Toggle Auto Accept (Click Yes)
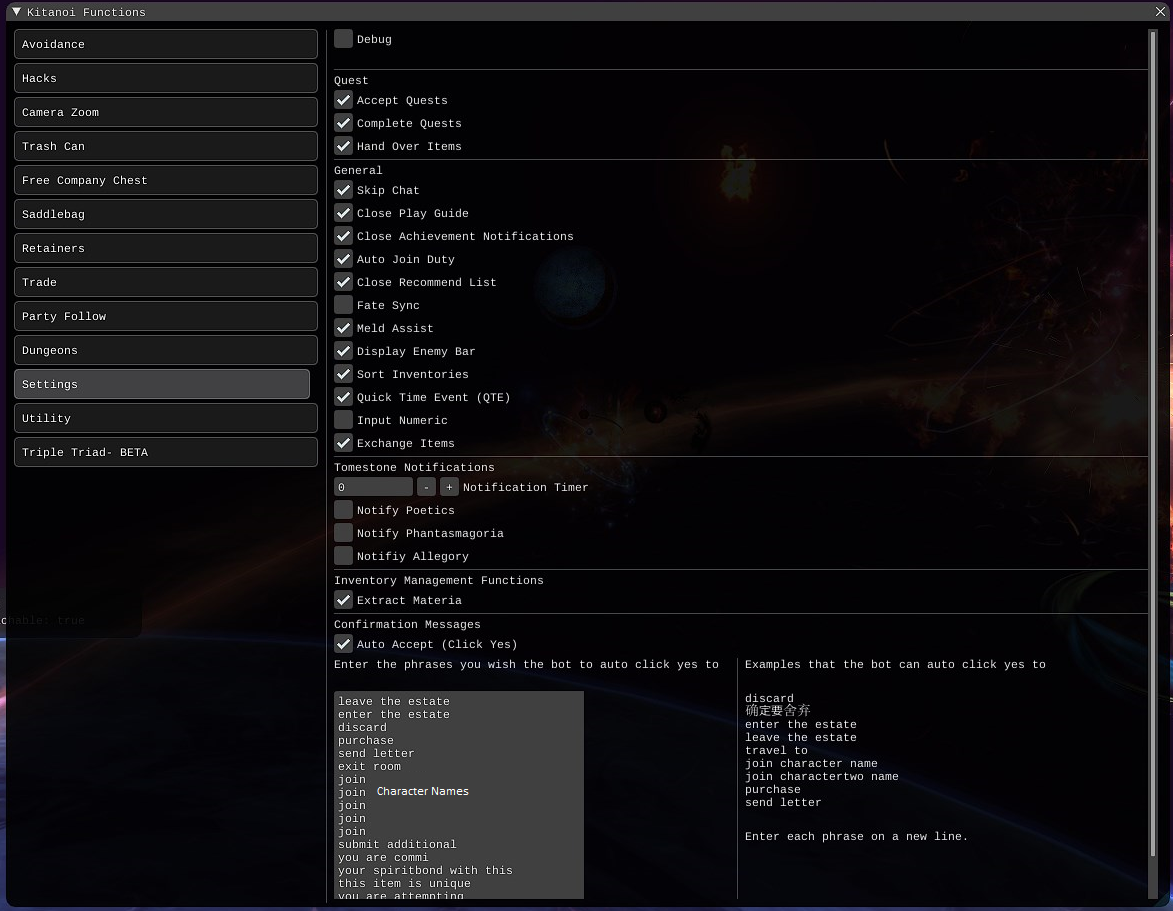The width and height of the screenshot is (1173, 911). pos(344,644)
